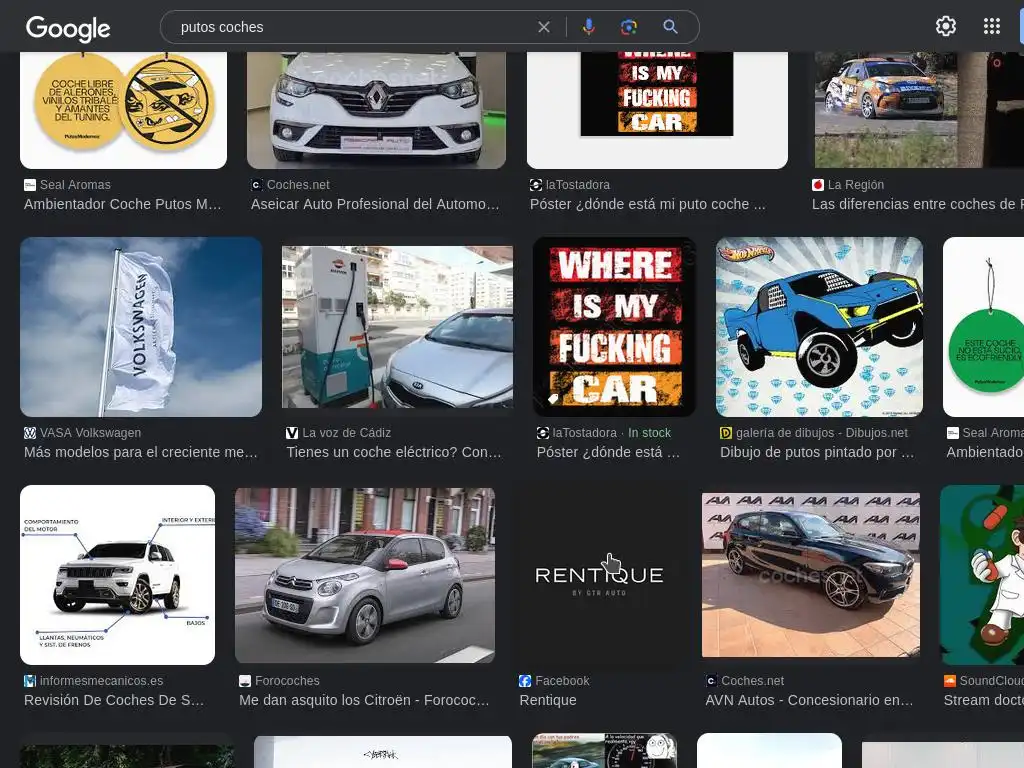Click Coches.net favicon under white Renault

pyautogui.click(x=257, y=185)
